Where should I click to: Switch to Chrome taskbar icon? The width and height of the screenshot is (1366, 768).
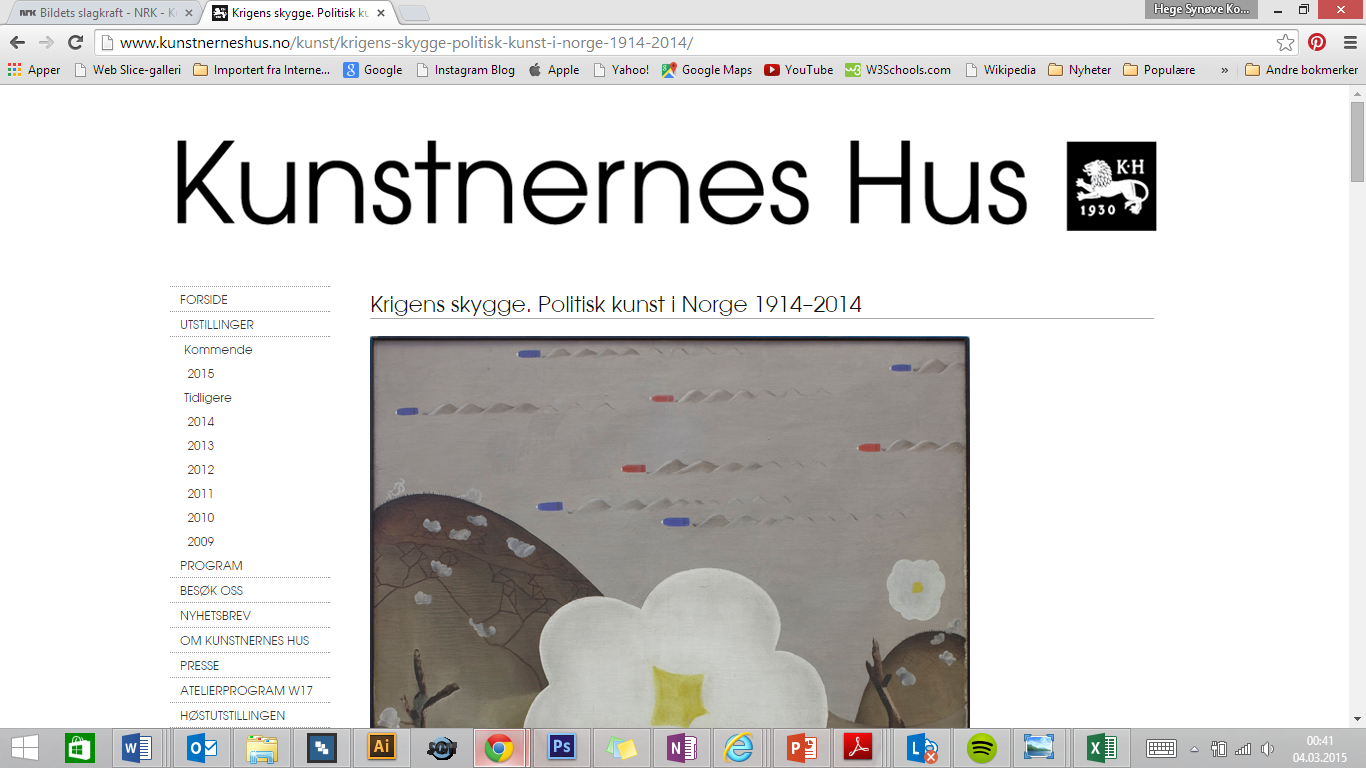pos(500,747)
